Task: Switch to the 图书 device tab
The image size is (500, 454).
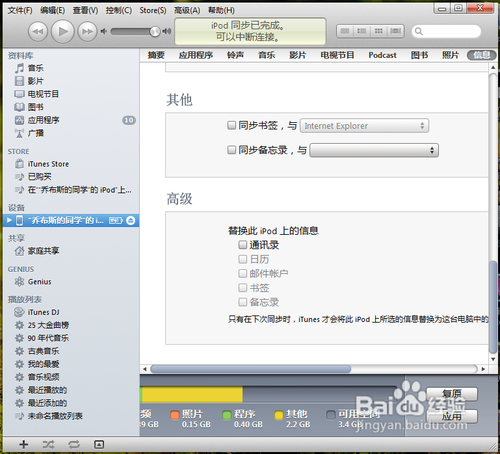Action: [419, 55]
